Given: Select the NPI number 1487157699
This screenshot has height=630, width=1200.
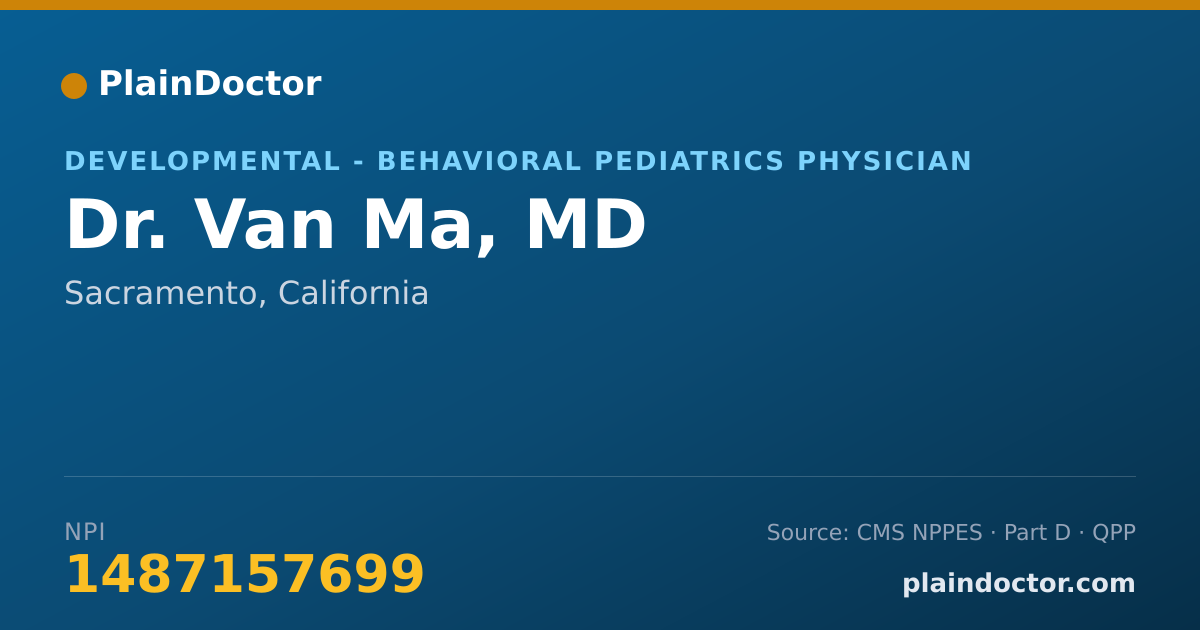Looking at the screenshot, I should click(x=245, y=576).
